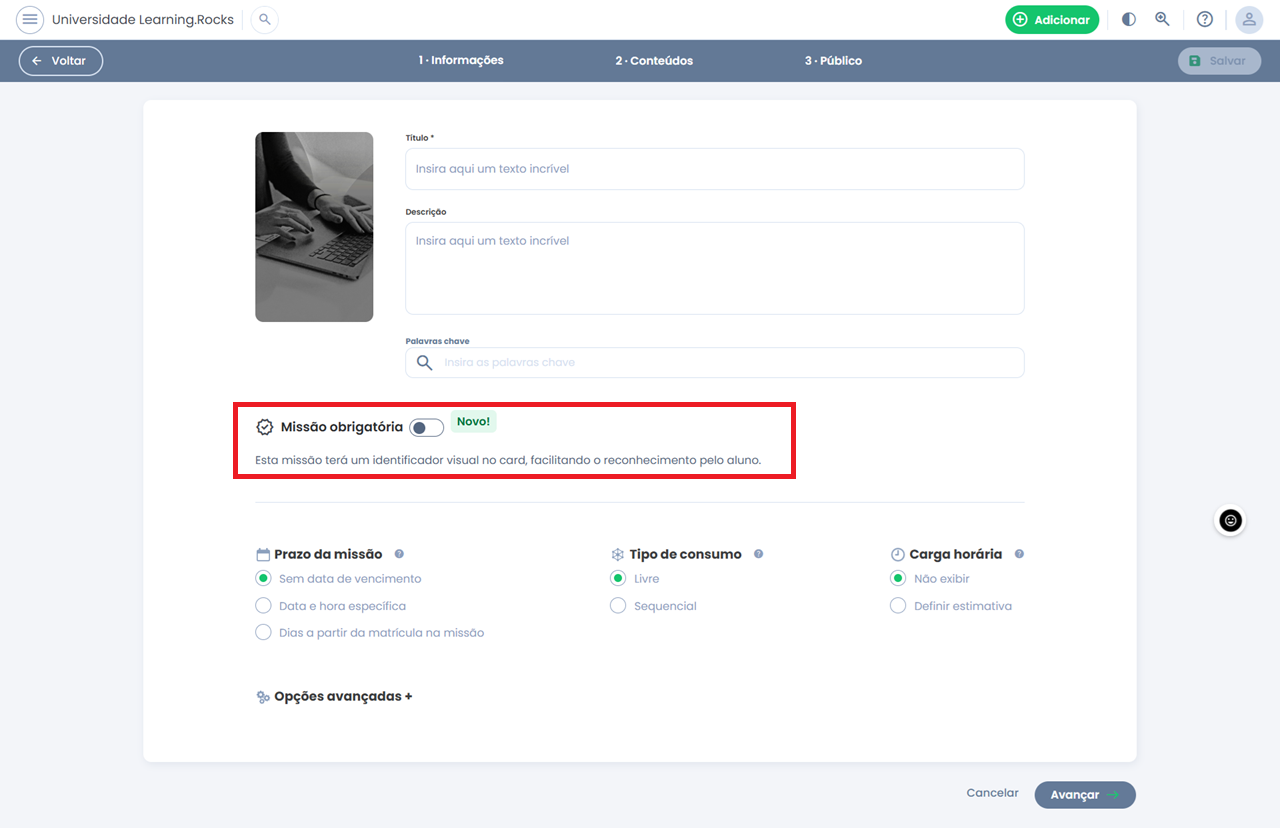Click the Descrição text area

pyautogui.click(x=715, y=268)
